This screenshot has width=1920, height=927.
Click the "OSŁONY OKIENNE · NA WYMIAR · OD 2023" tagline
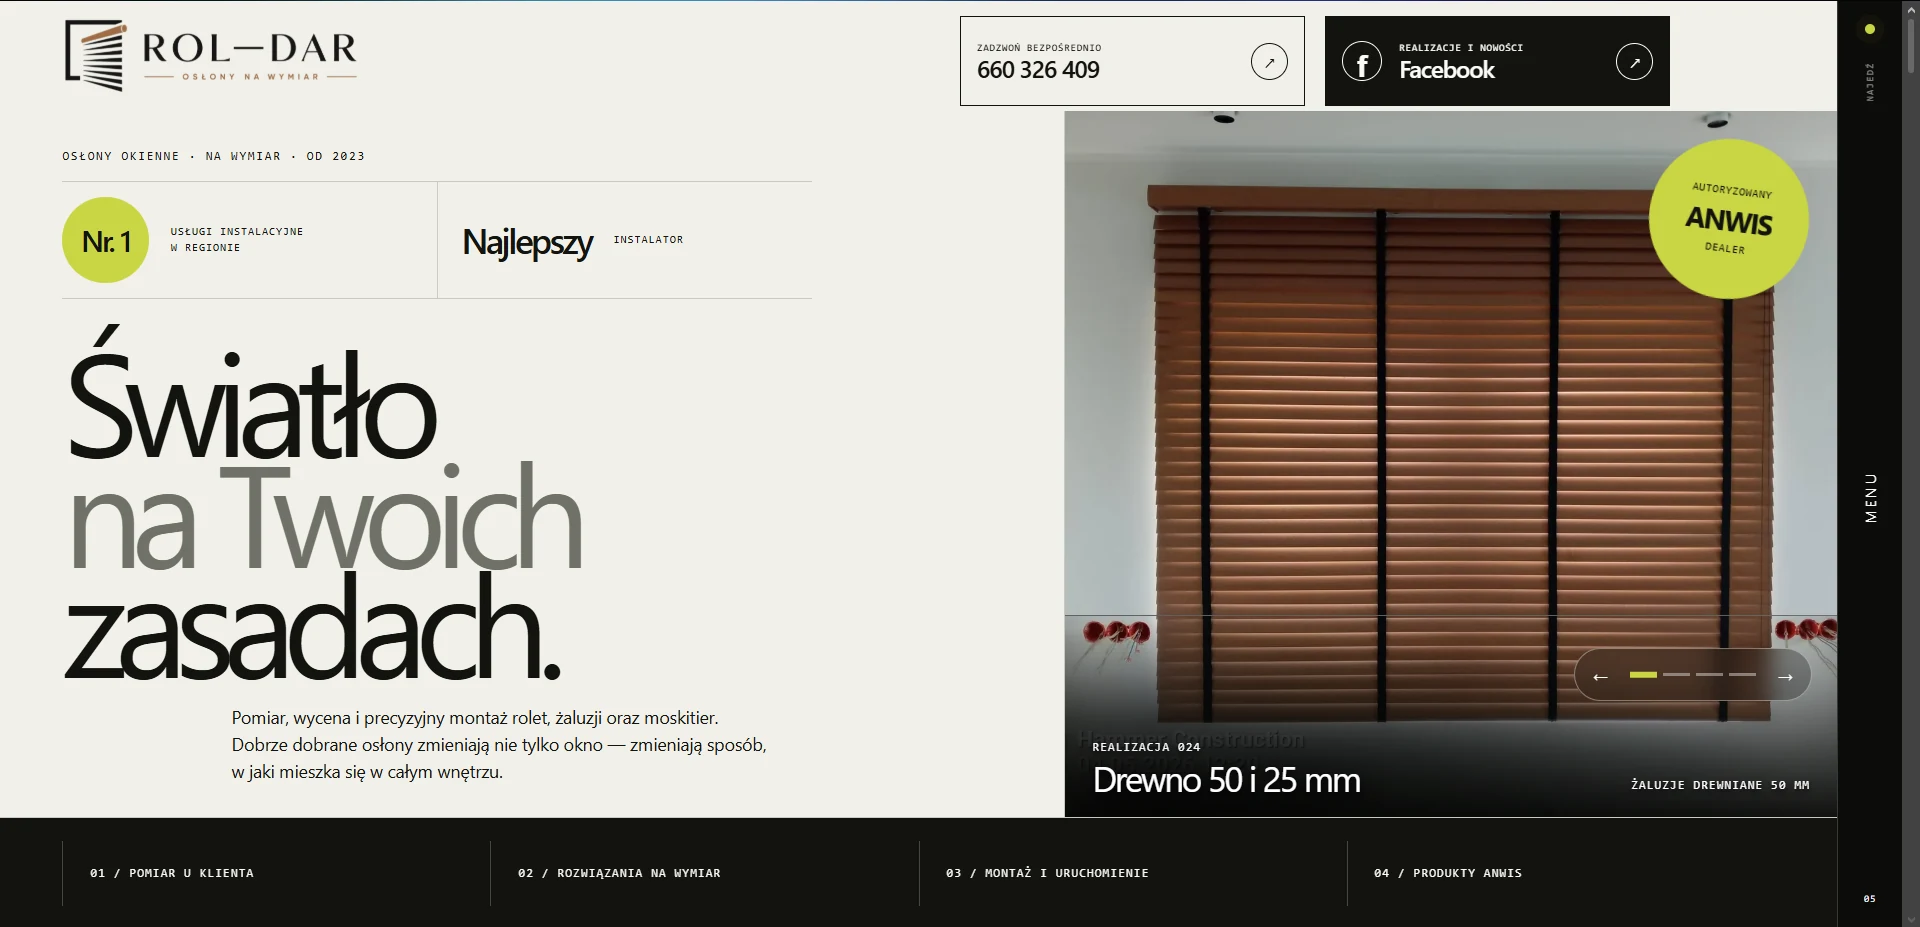pyautogui.click(x=213, y=156)
